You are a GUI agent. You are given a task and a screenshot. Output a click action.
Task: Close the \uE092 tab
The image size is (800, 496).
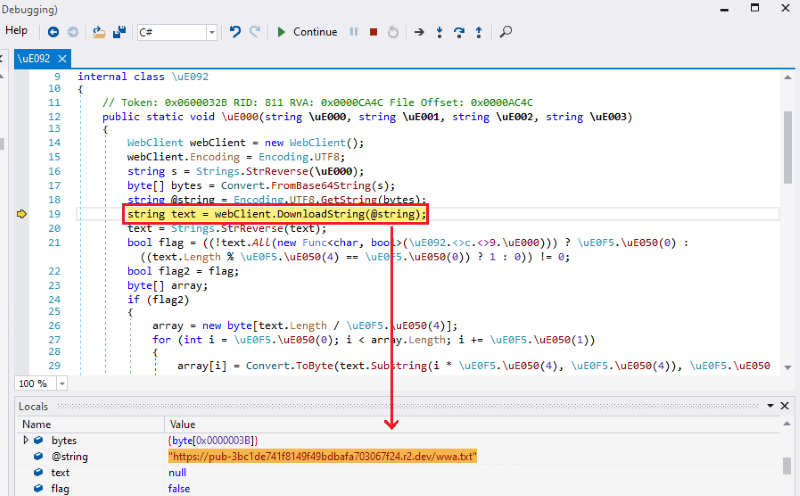click(x=61, y=59)
